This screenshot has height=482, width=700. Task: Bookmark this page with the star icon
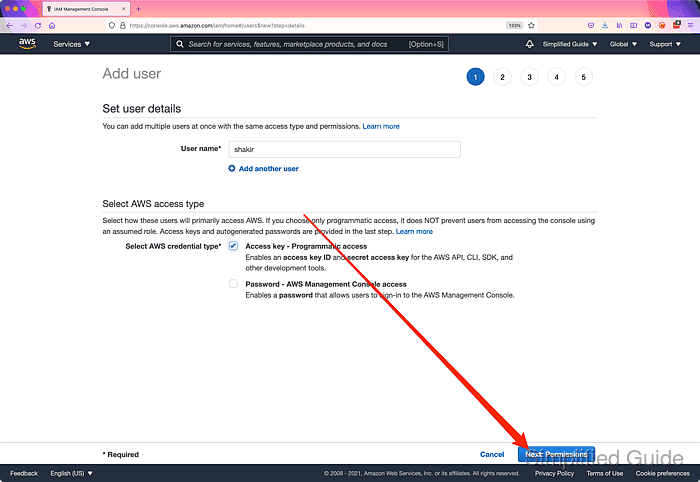point(531,25)
